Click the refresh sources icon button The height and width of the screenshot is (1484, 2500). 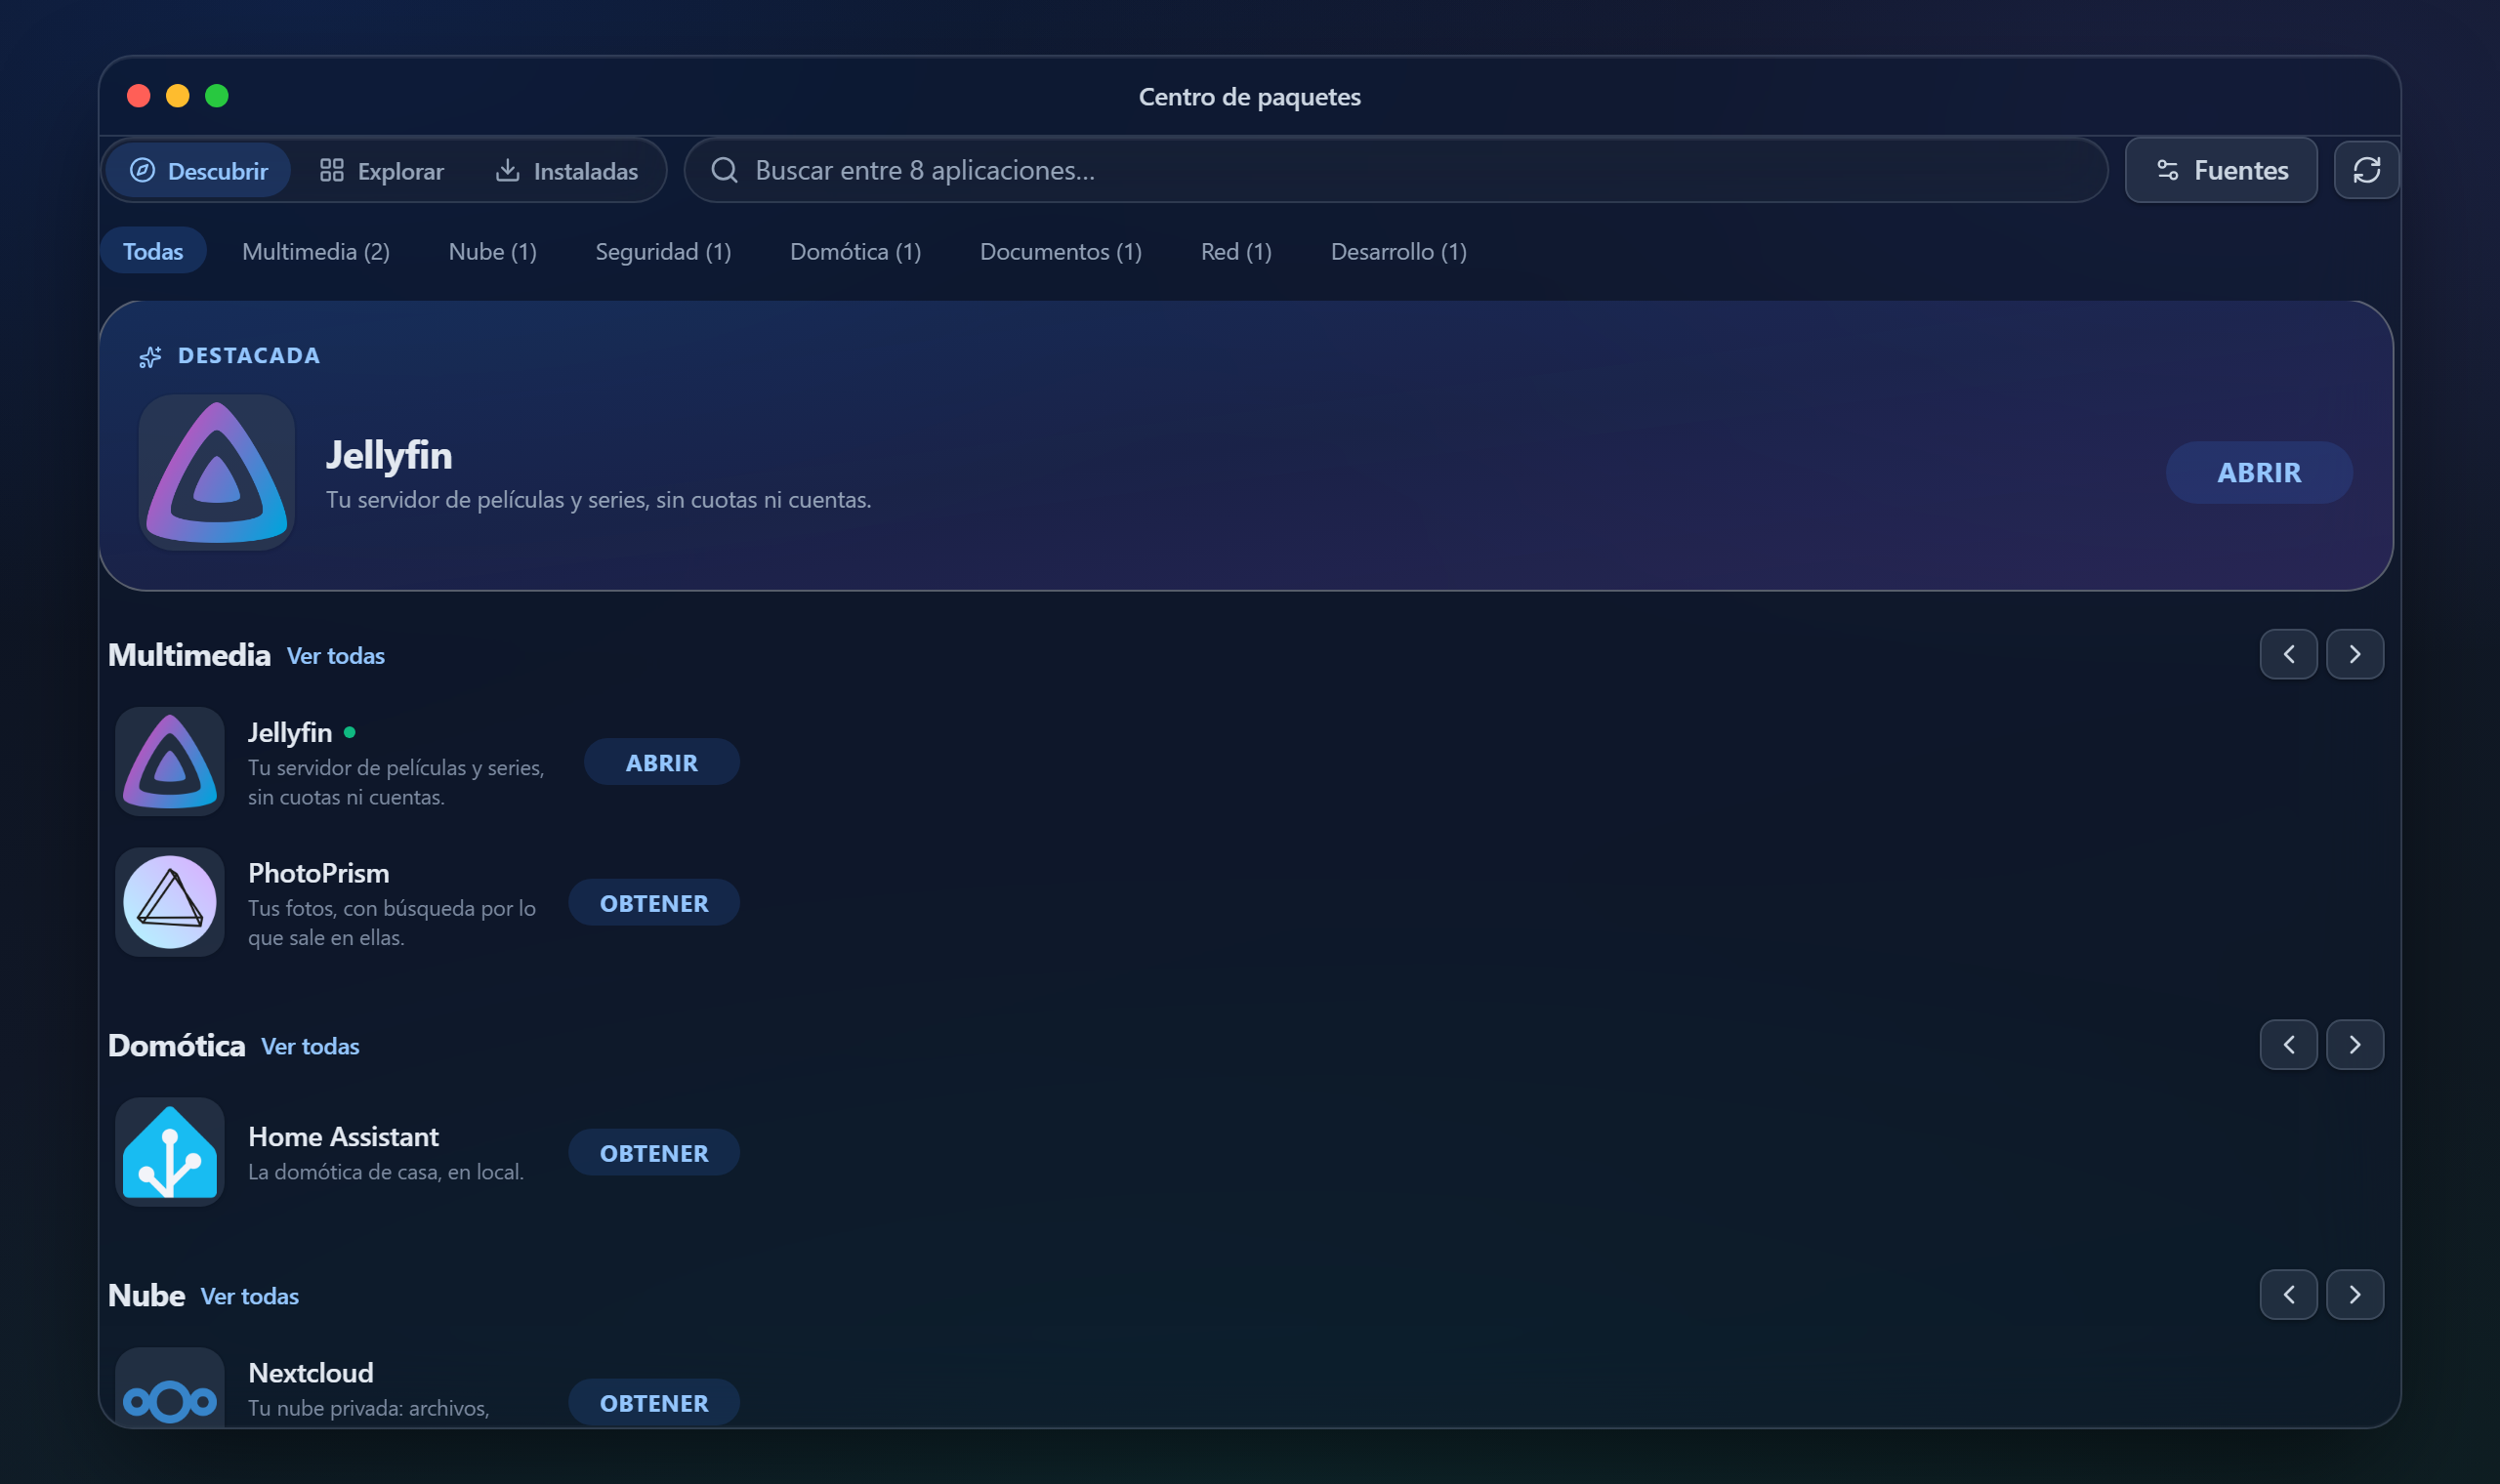2366,170
